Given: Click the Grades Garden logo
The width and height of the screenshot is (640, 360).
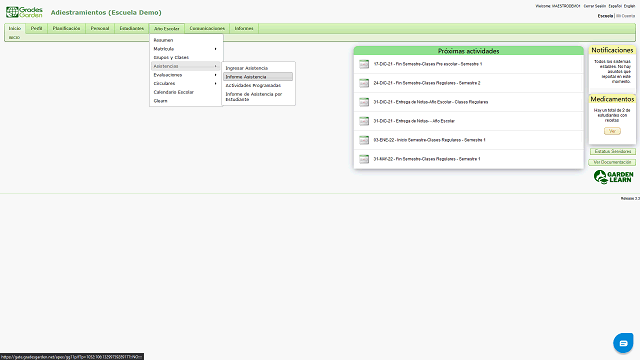Looking at the screenshot, I should point(24,12).
